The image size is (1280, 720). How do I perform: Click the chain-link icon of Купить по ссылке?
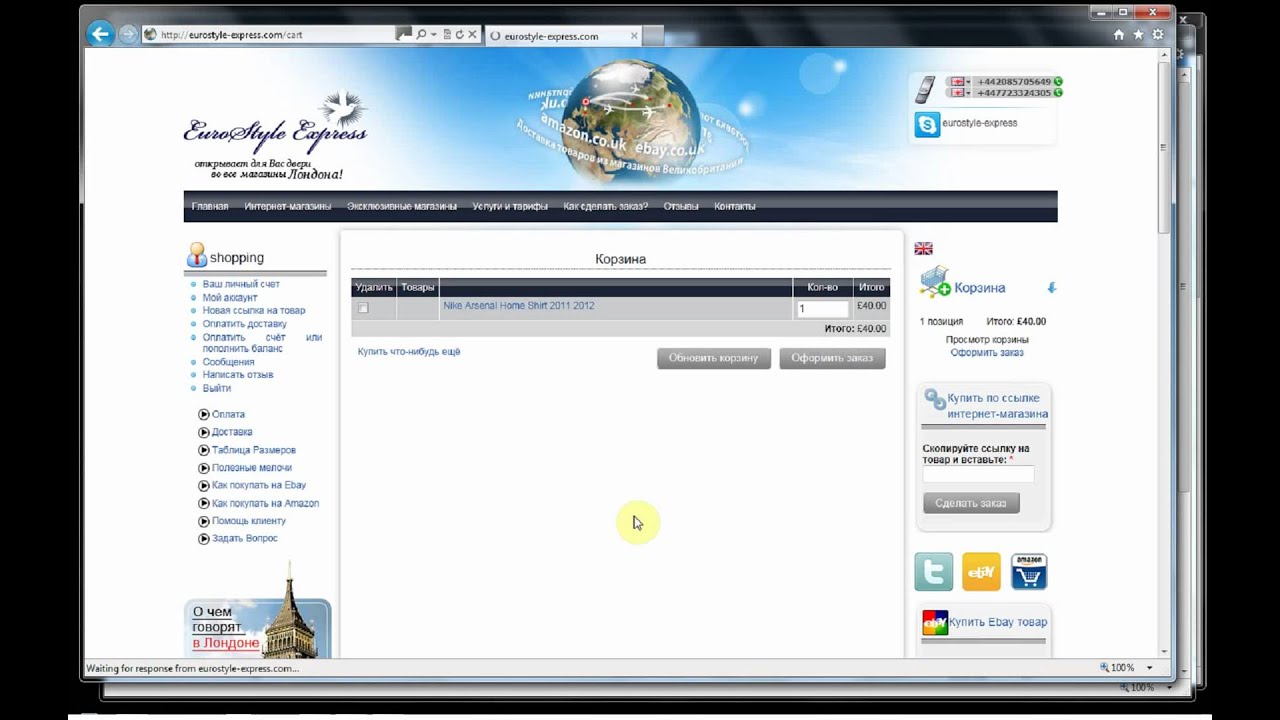coord(935,400)
